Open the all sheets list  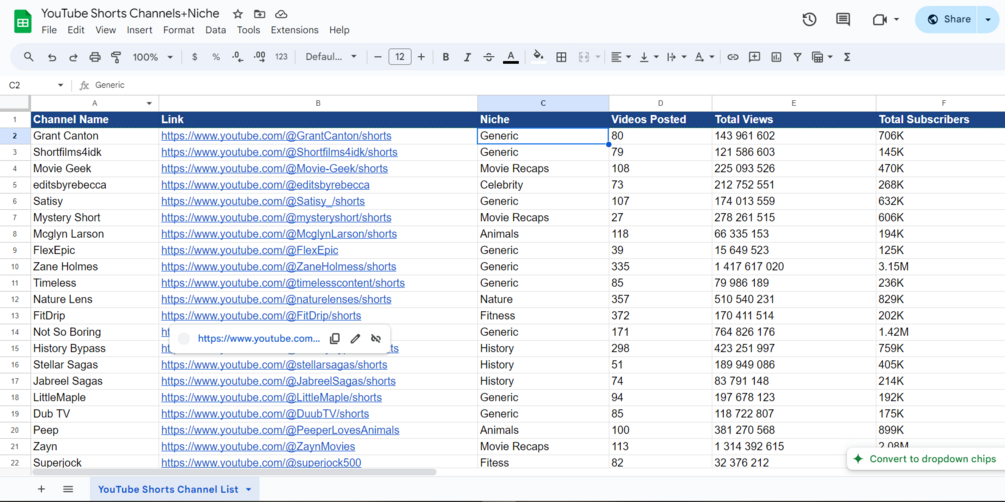pyautogui.click(x=68, y=489)
